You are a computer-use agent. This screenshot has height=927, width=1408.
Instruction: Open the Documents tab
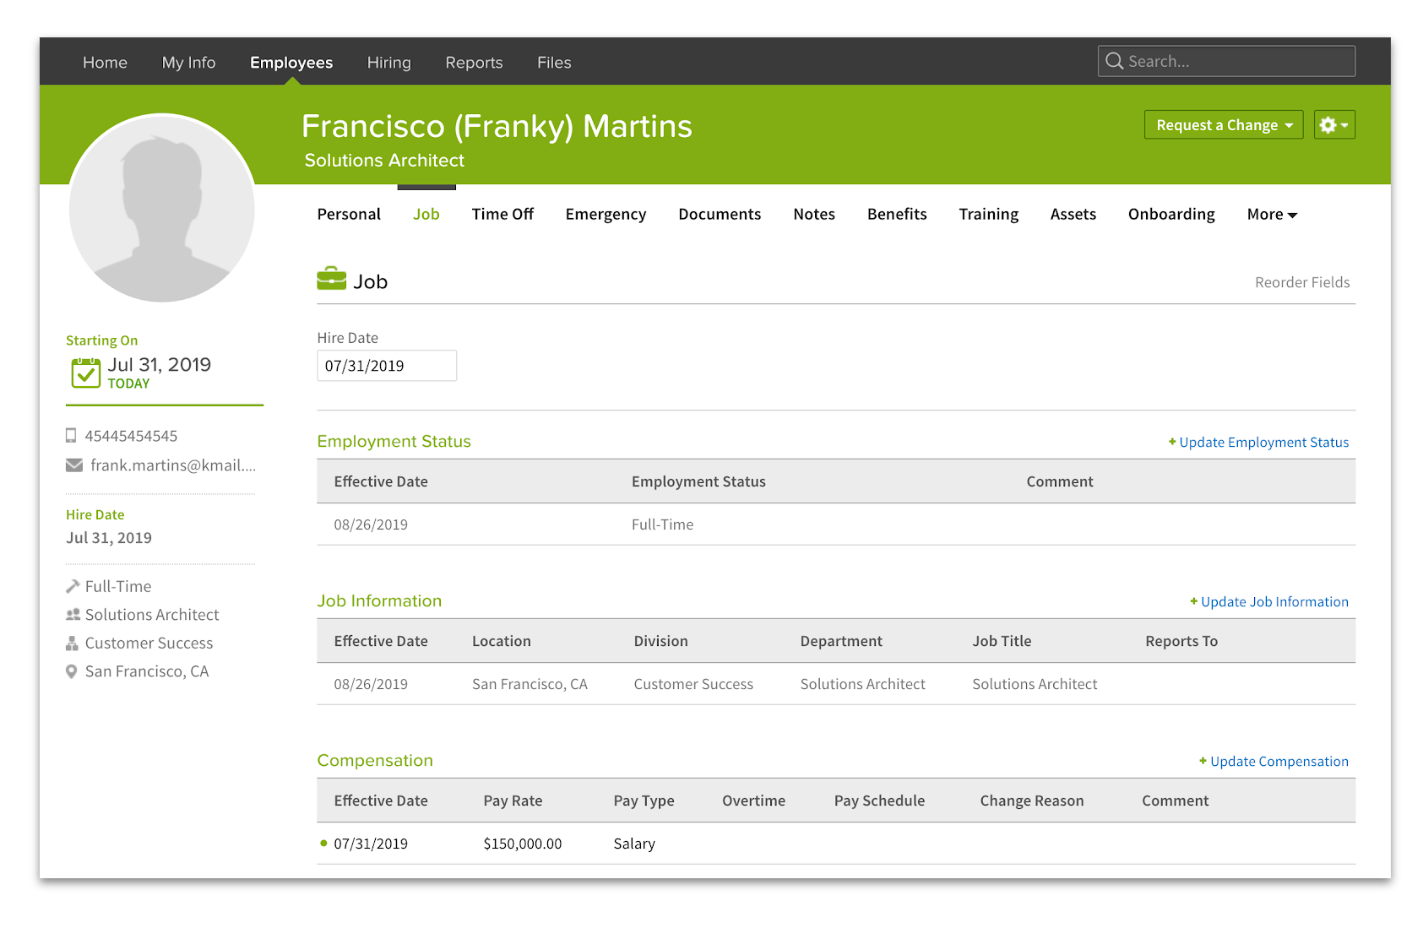pos(719,214)
